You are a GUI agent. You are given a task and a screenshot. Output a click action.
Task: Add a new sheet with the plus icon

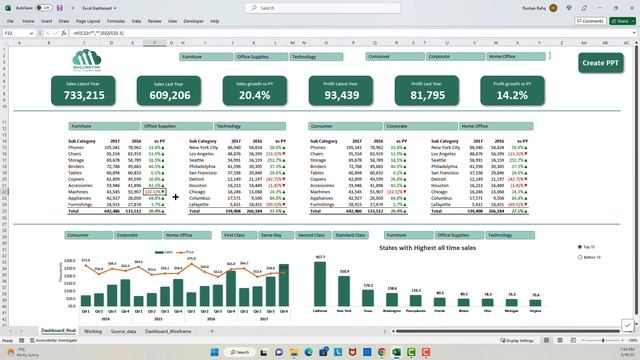click(x=212, y=331)
